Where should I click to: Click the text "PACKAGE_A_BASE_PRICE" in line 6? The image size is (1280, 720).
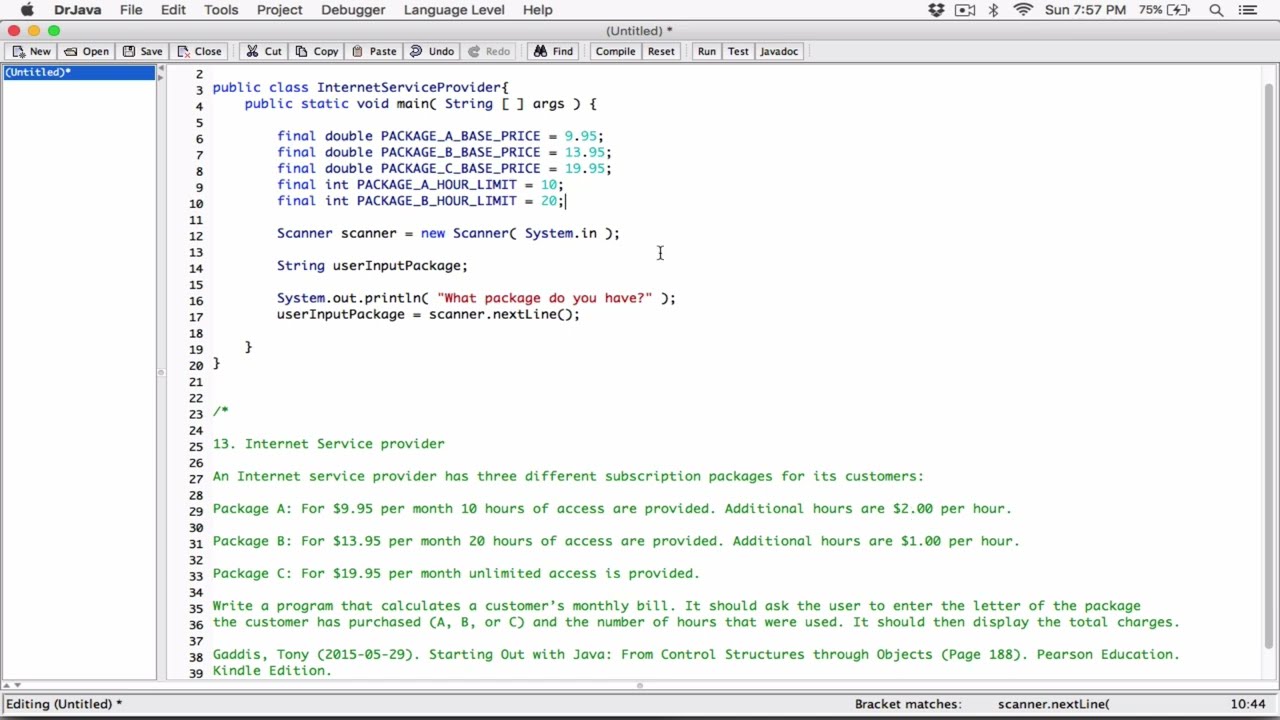[x=460, y=136]
